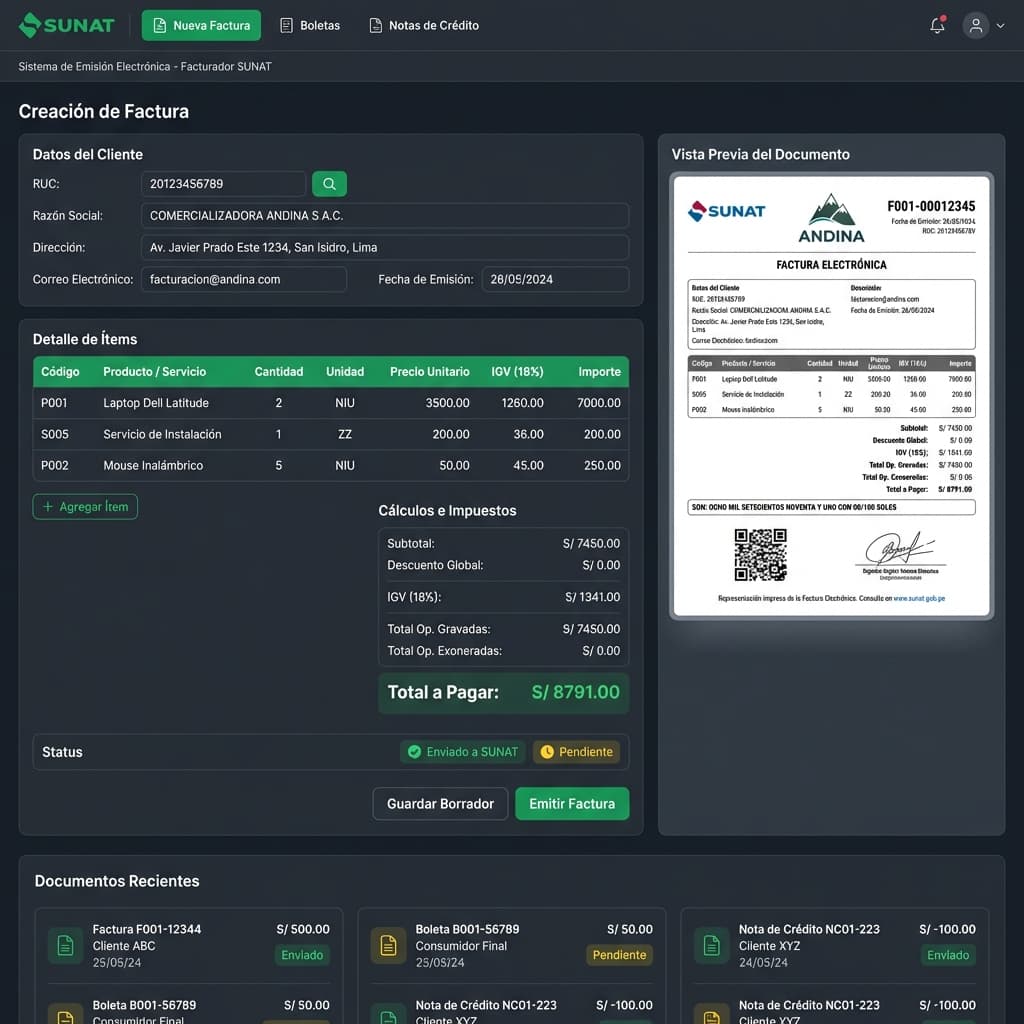This screenshot has height=1024, width=1024.
Task: Search the RUC using the magnifier icon
Action: coord(329,184)
